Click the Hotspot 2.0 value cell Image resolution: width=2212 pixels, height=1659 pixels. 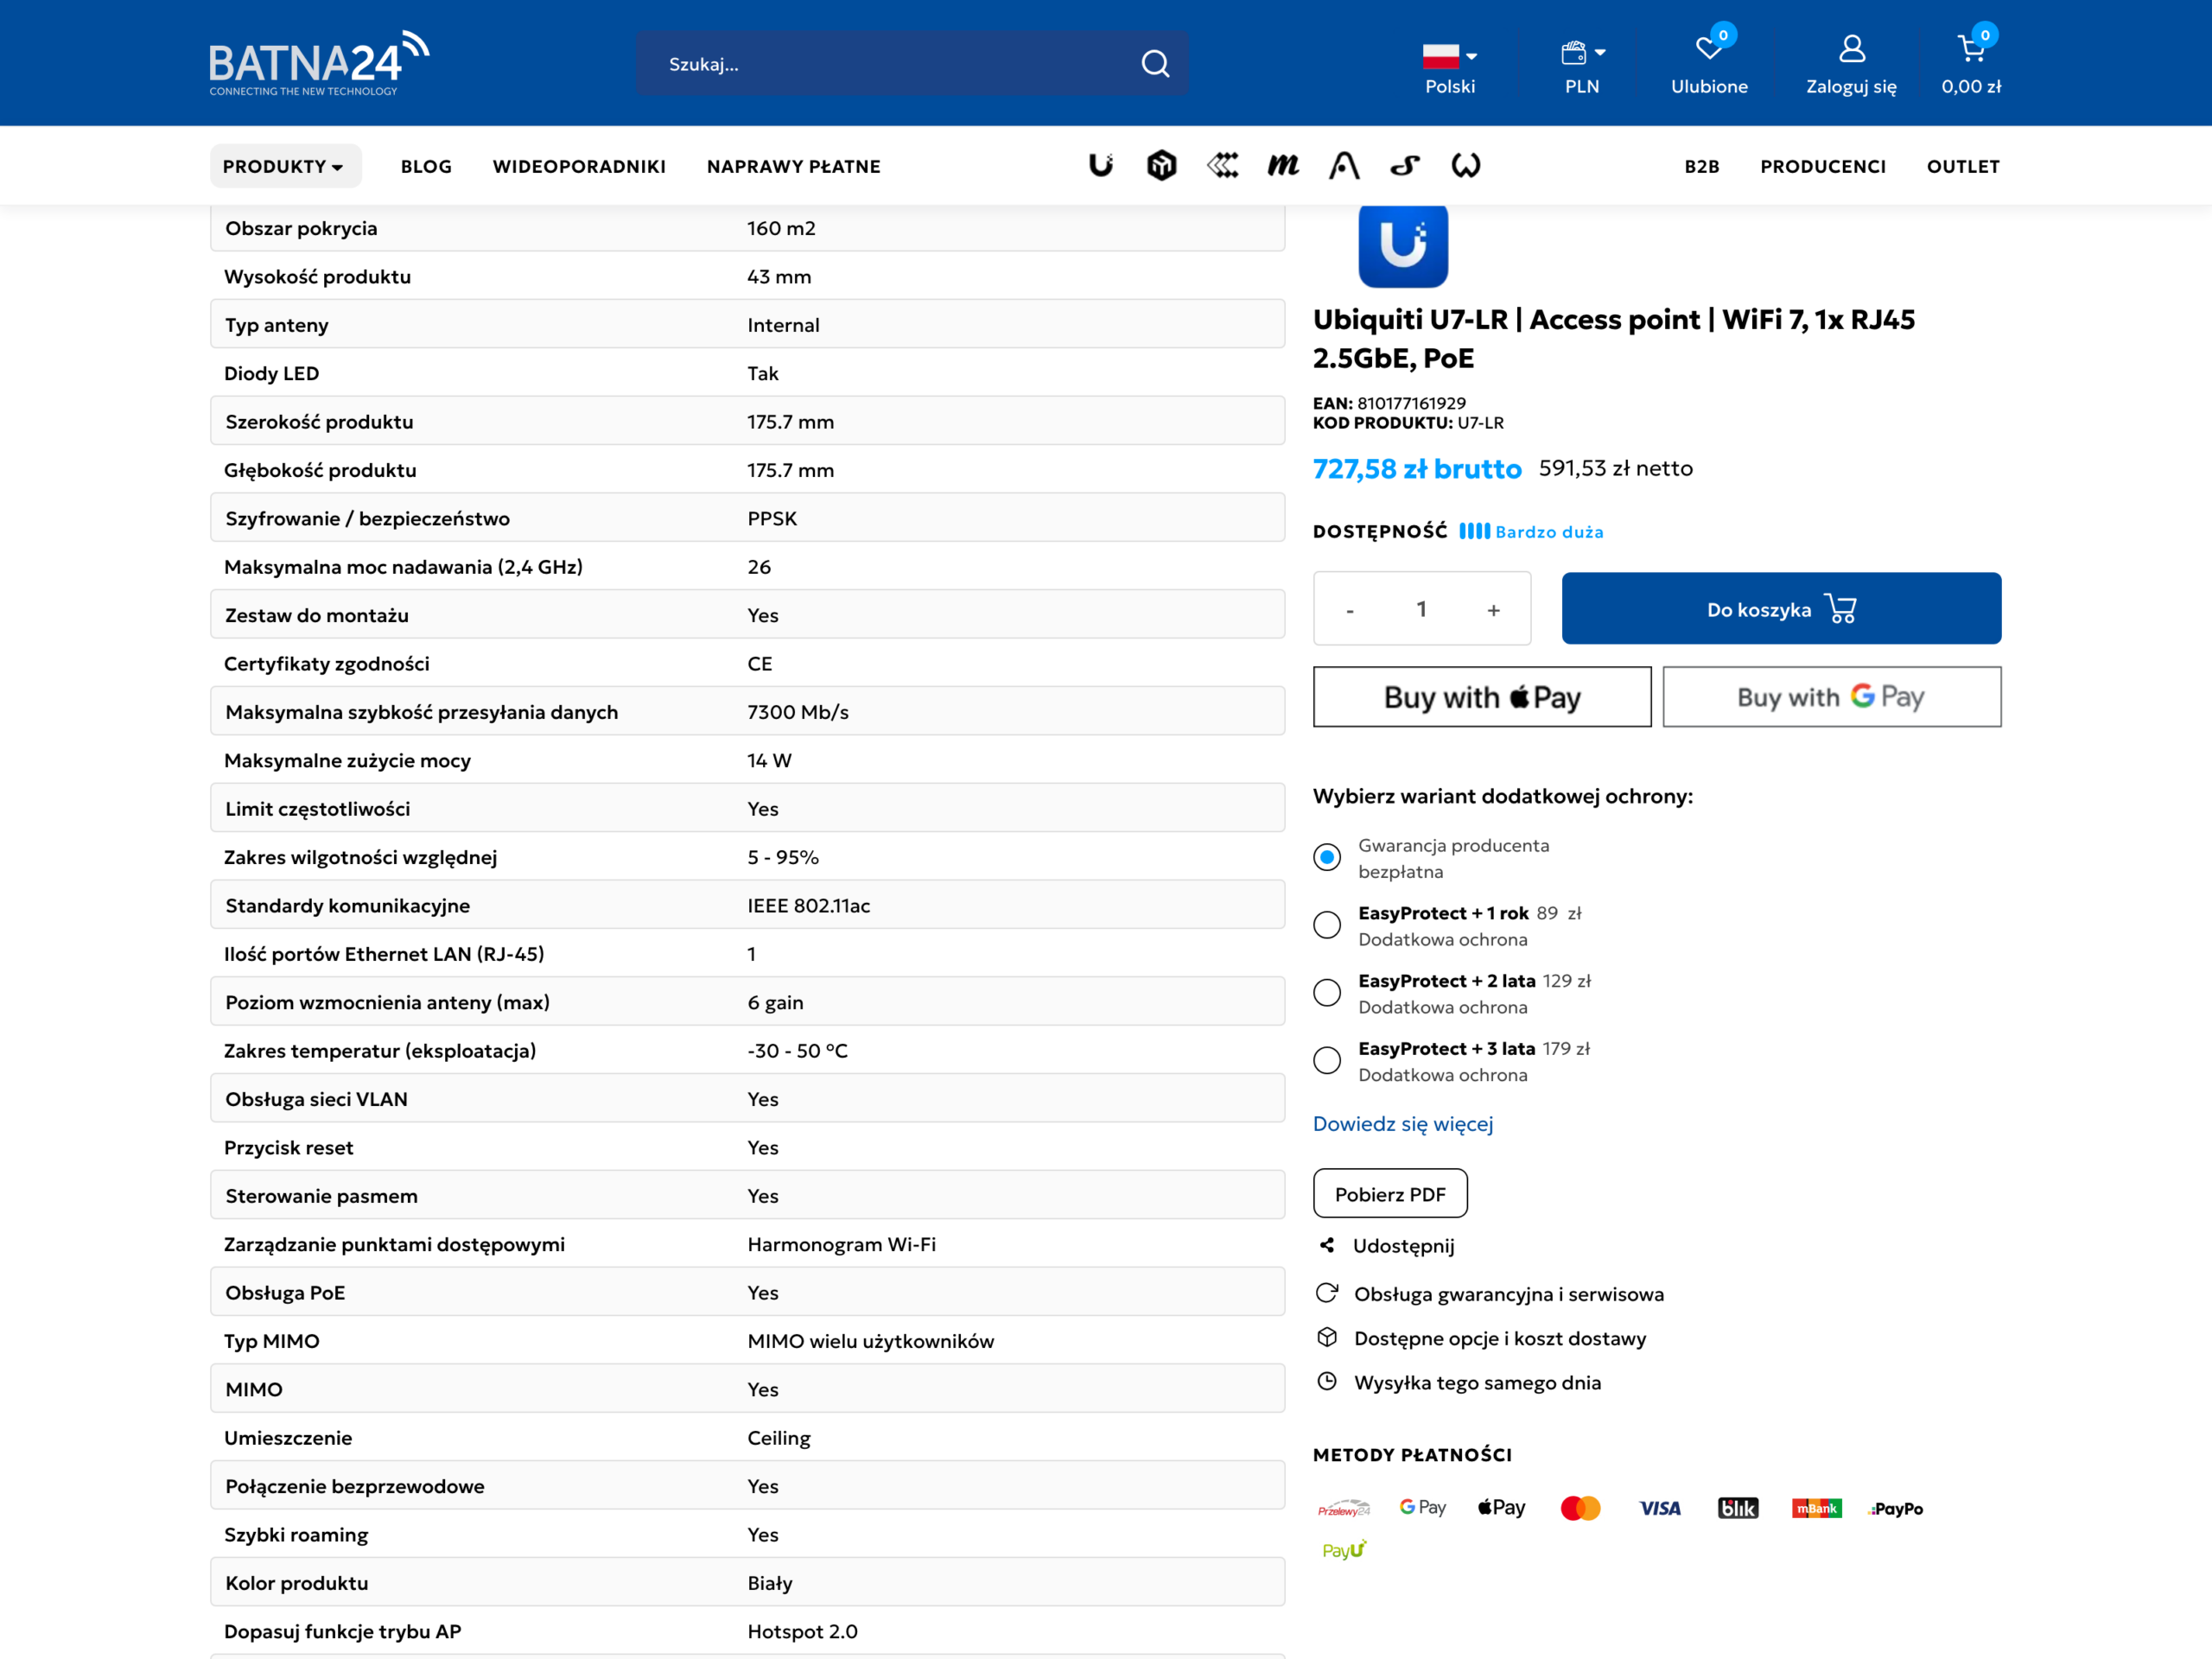pos(802,1631)
